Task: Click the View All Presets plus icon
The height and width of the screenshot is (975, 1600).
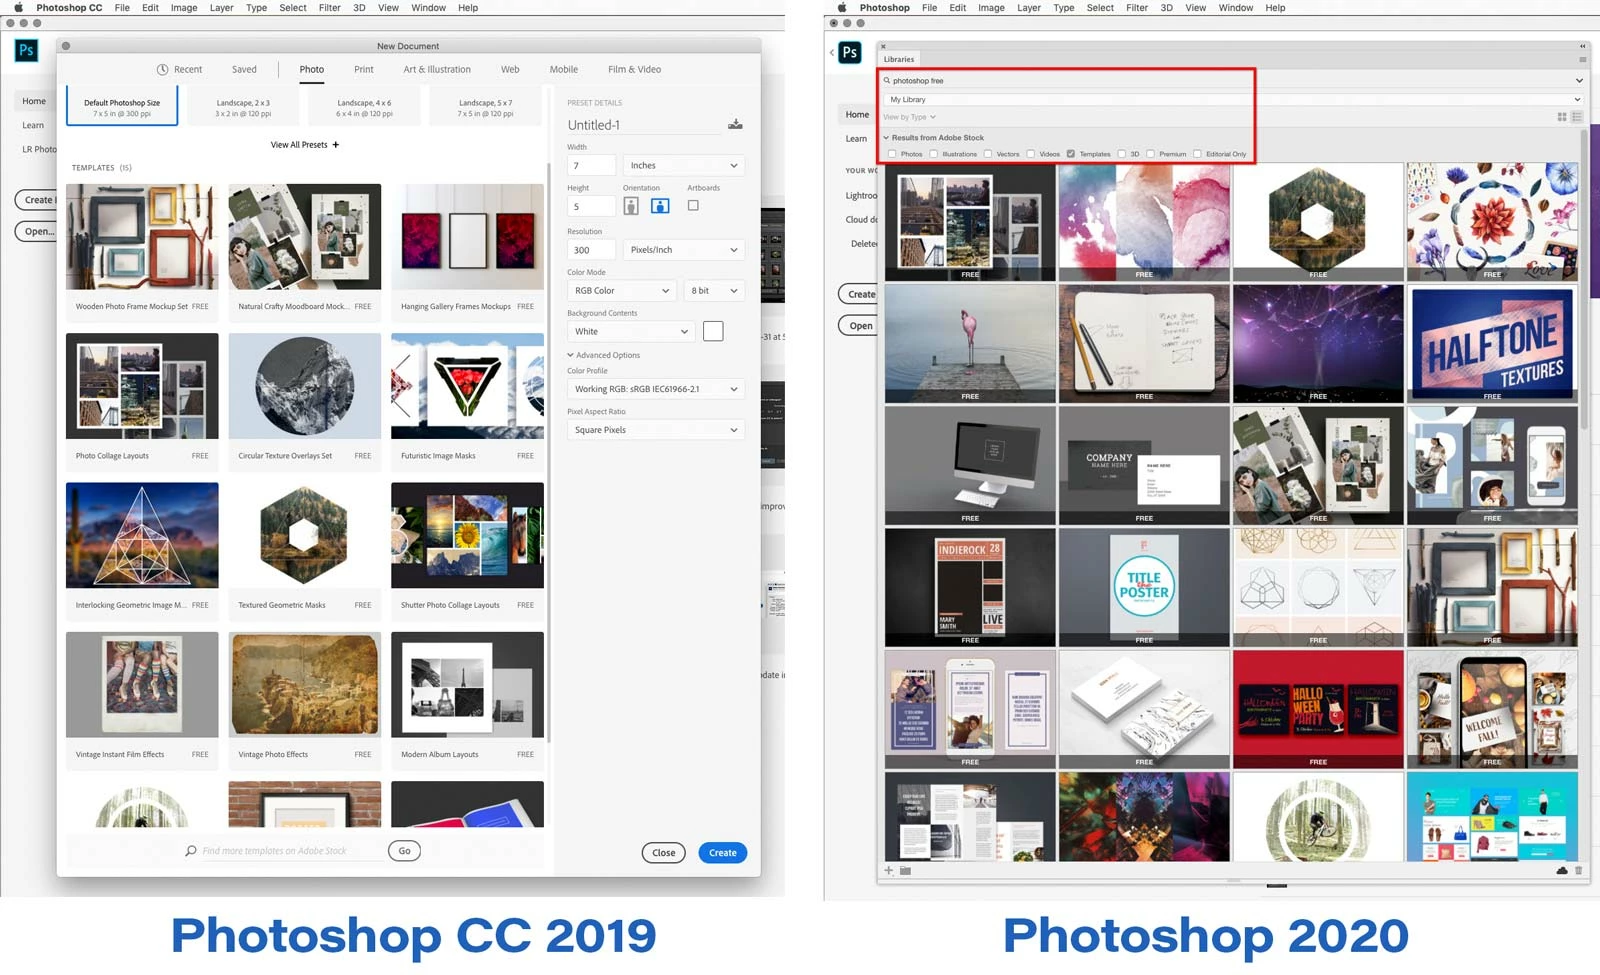Action: [336, 145]
